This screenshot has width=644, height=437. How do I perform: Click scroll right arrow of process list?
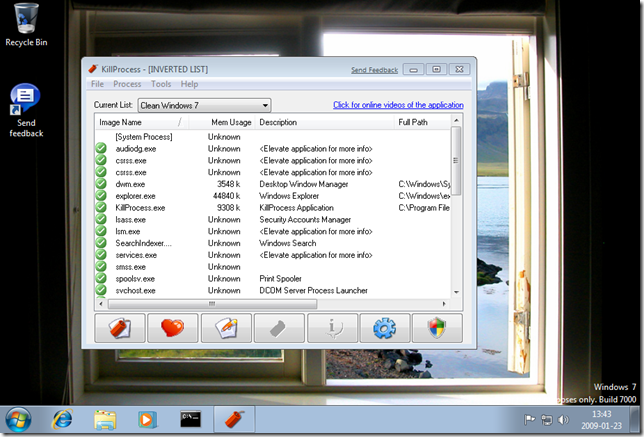444,304
